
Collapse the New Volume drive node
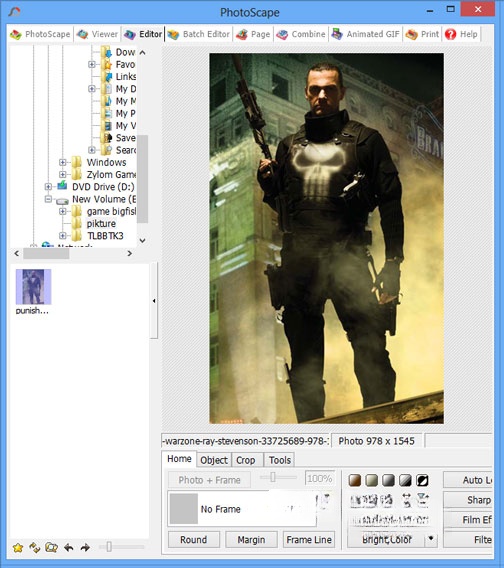[48, 199]
